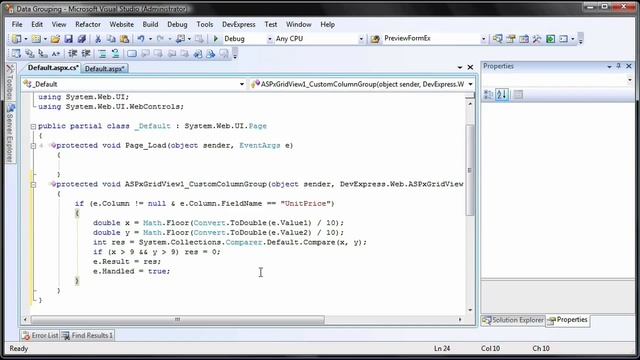The width and height of the screenshot is (640, 360).
Task: Open the Build menu
Action: pyautogui.click(x=150, y=24)
